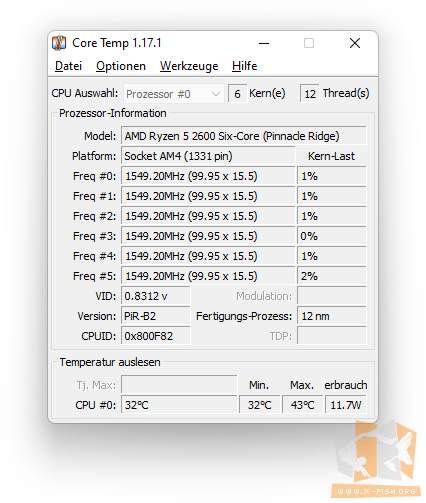
Task: Click the Core Temp app icon in title bar
Action: [59, 43]
